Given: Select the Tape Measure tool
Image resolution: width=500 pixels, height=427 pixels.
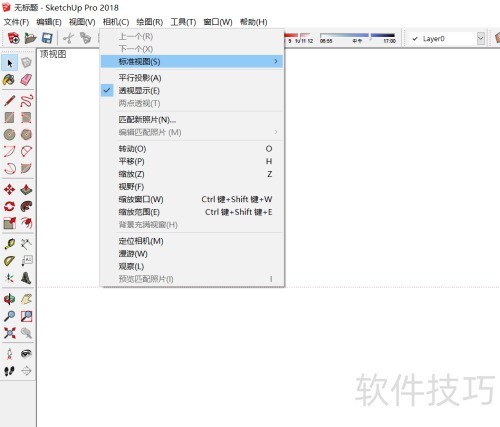Looking at the screenshot, I should tap(10, 244).
